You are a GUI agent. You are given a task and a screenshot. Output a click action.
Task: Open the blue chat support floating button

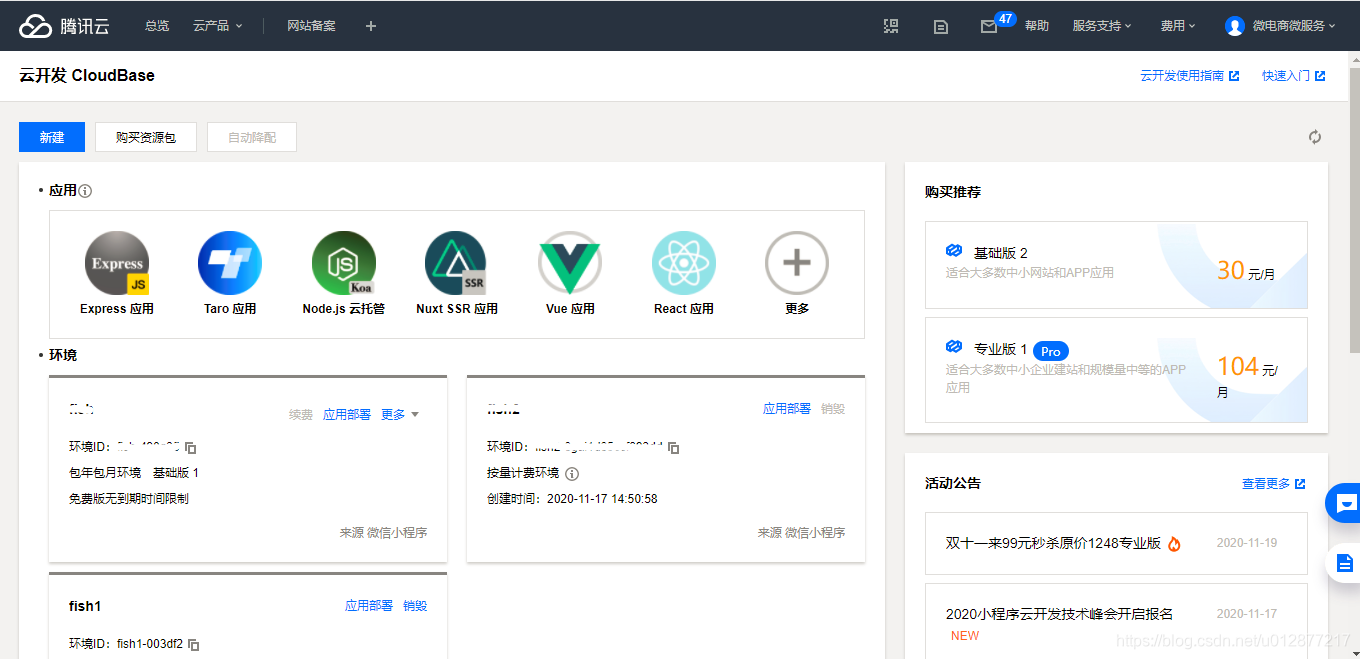(x=1343, y=503)
